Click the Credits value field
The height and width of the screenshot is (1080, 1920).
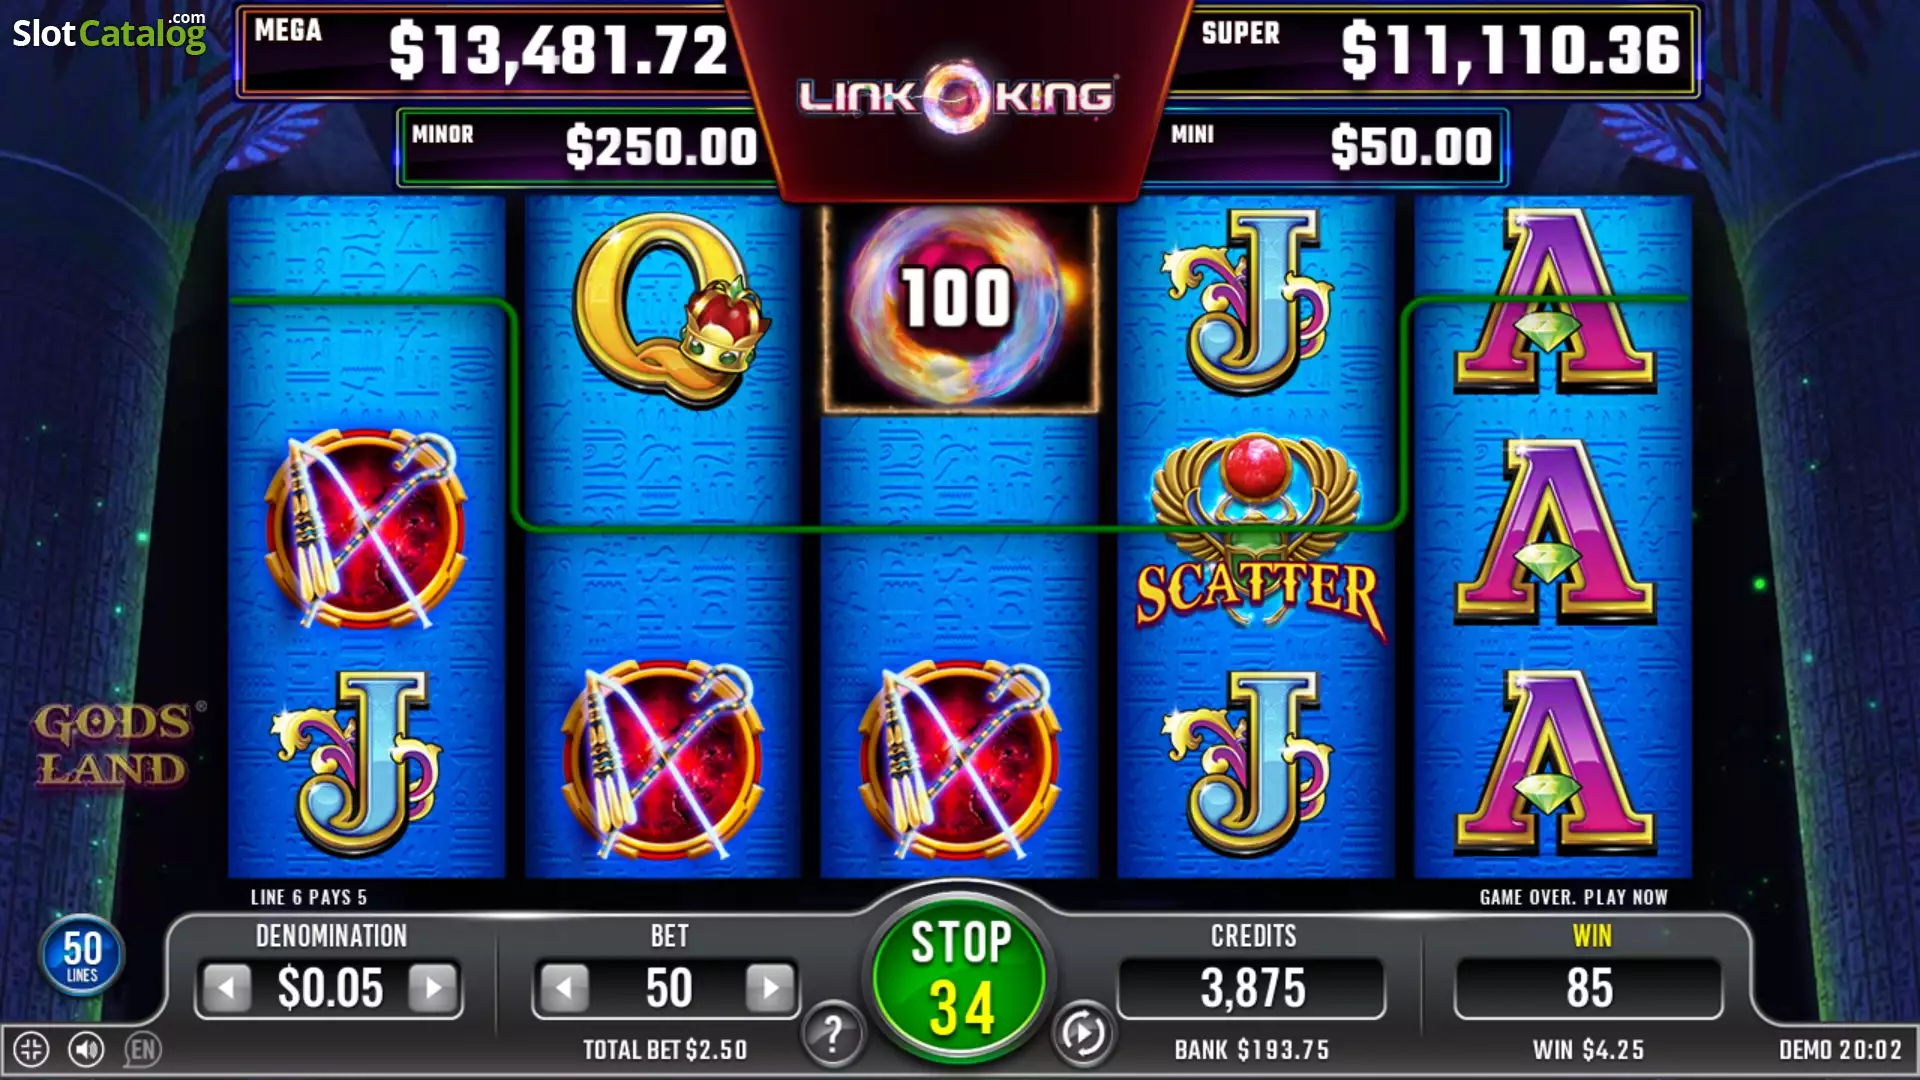[x=1252, y=989]
